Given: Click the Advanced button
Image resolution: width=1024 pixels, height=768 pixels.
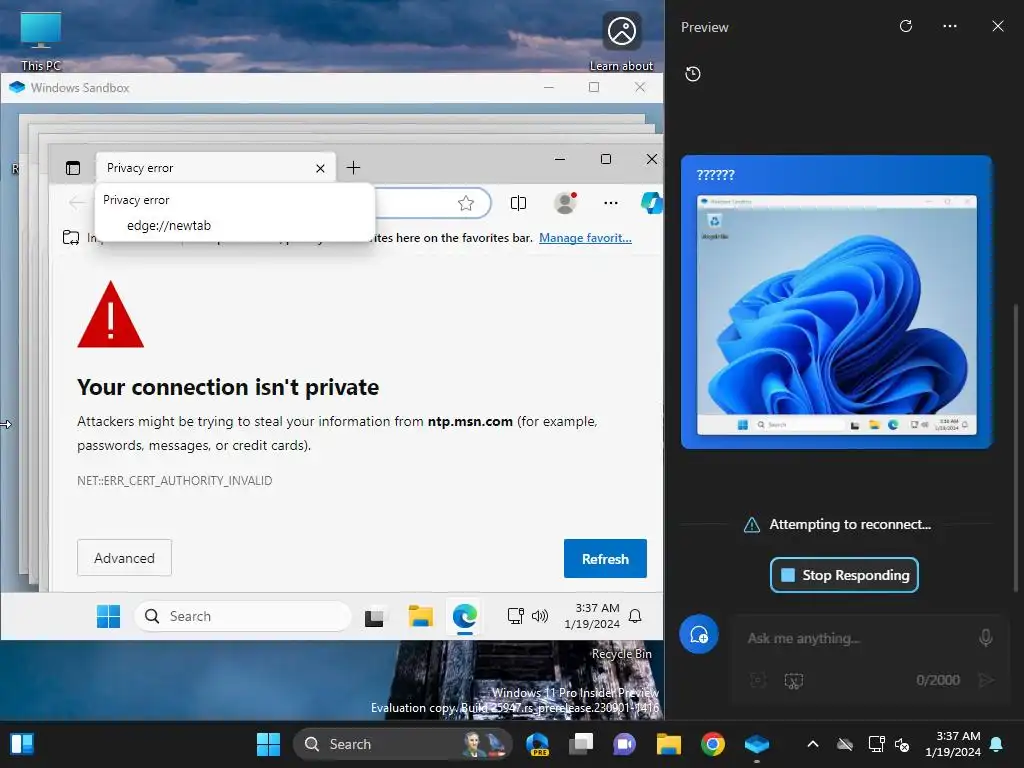Looking at the screenshot, I should [124, 558].
